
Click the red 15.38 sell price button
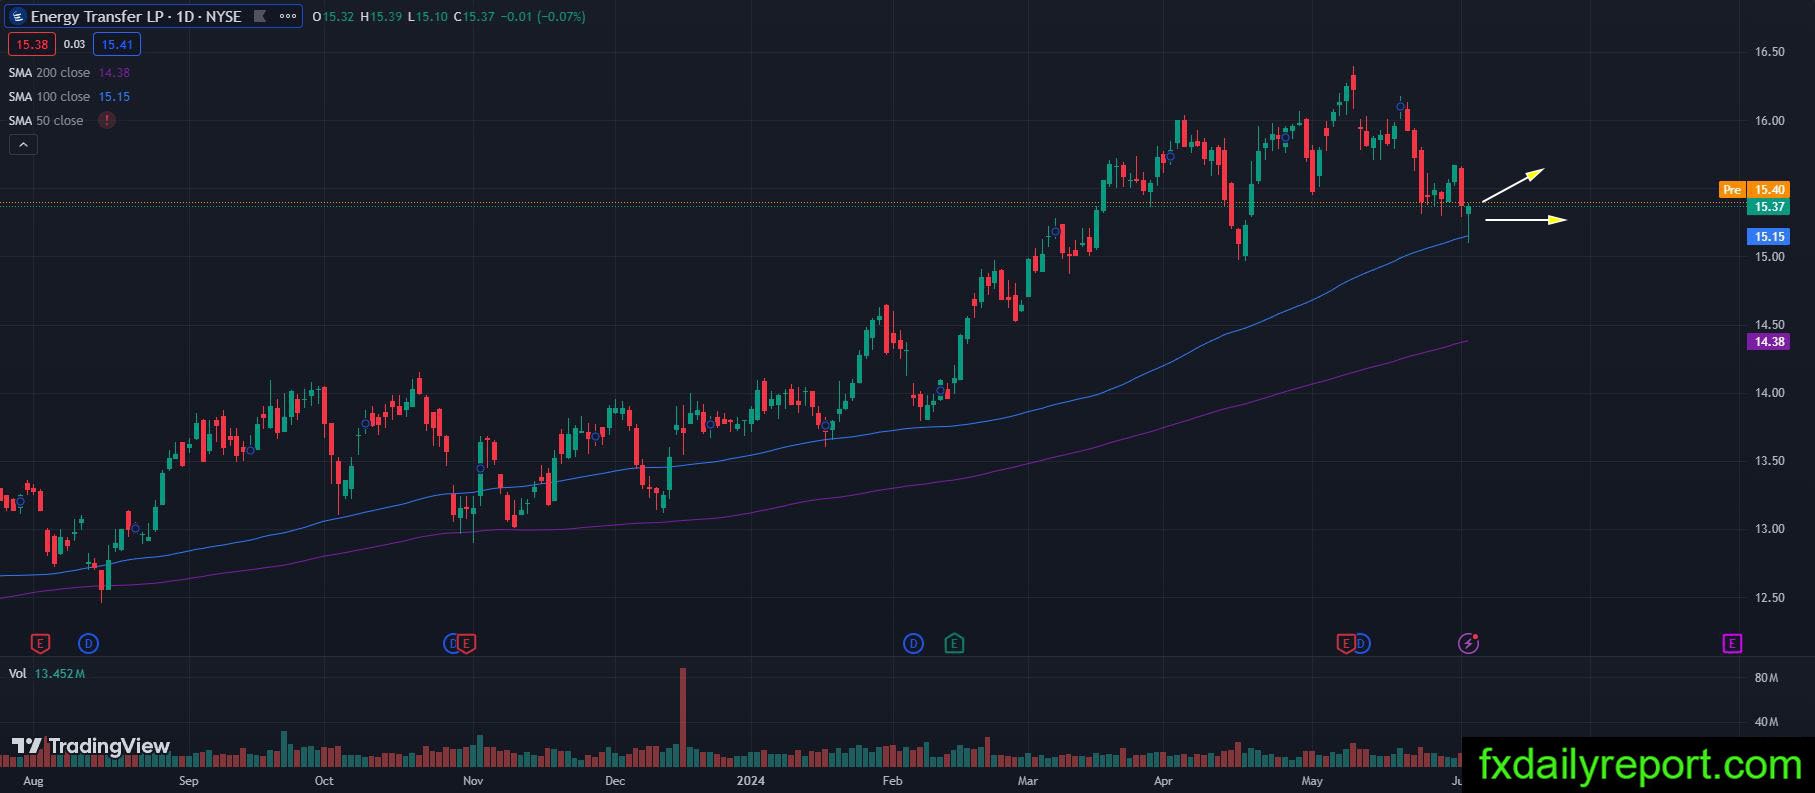(x=32, y=44)
